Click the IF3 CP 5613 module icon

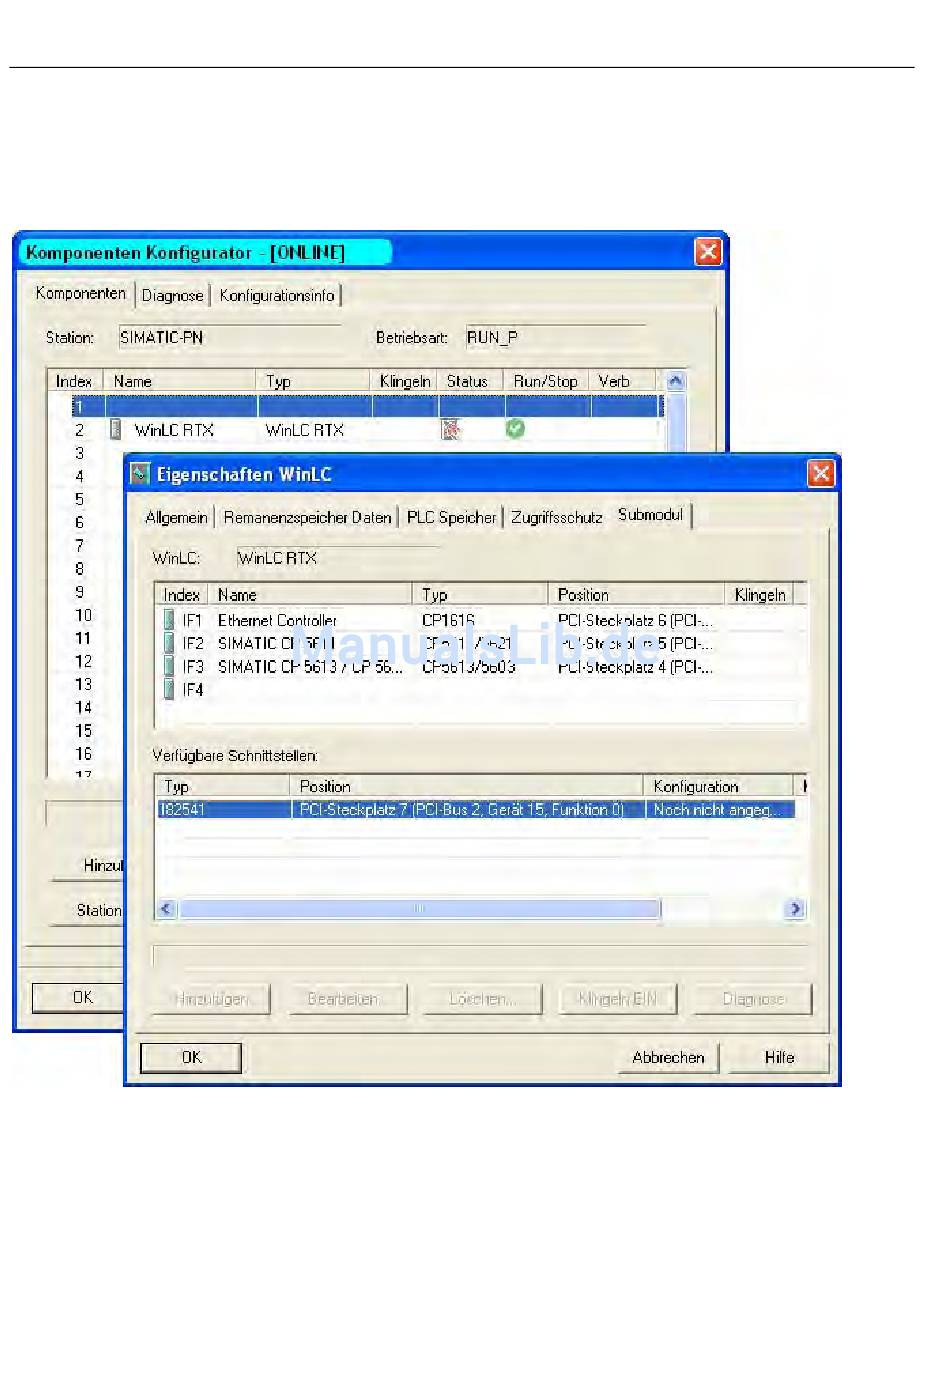[169, 666]
